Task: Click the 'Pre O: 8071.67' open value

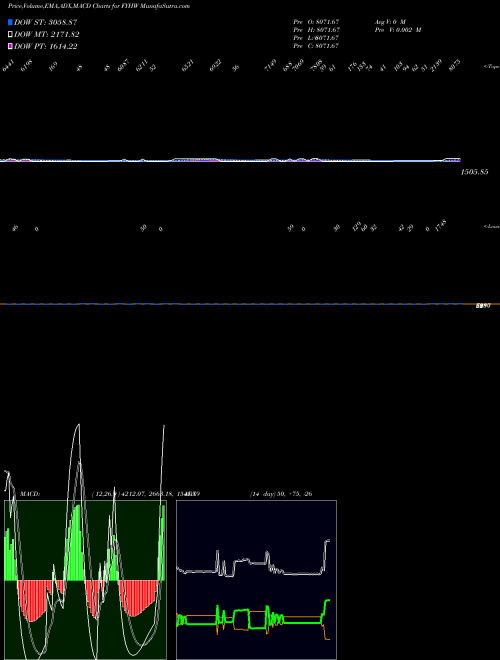Action: pos(316,21)
